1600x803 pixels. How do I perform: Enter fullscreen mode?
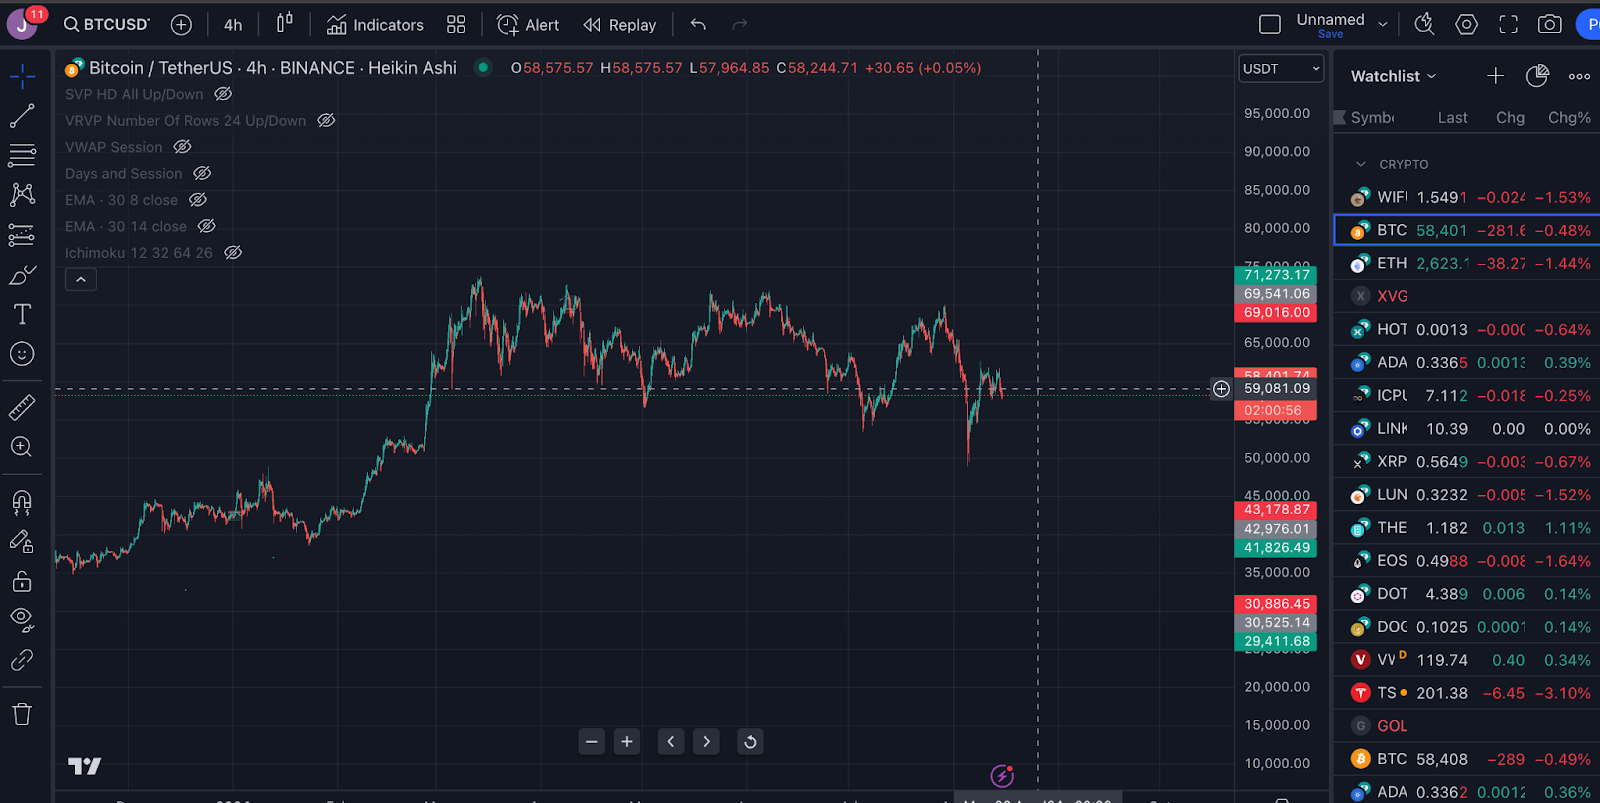pos(1508,24)
